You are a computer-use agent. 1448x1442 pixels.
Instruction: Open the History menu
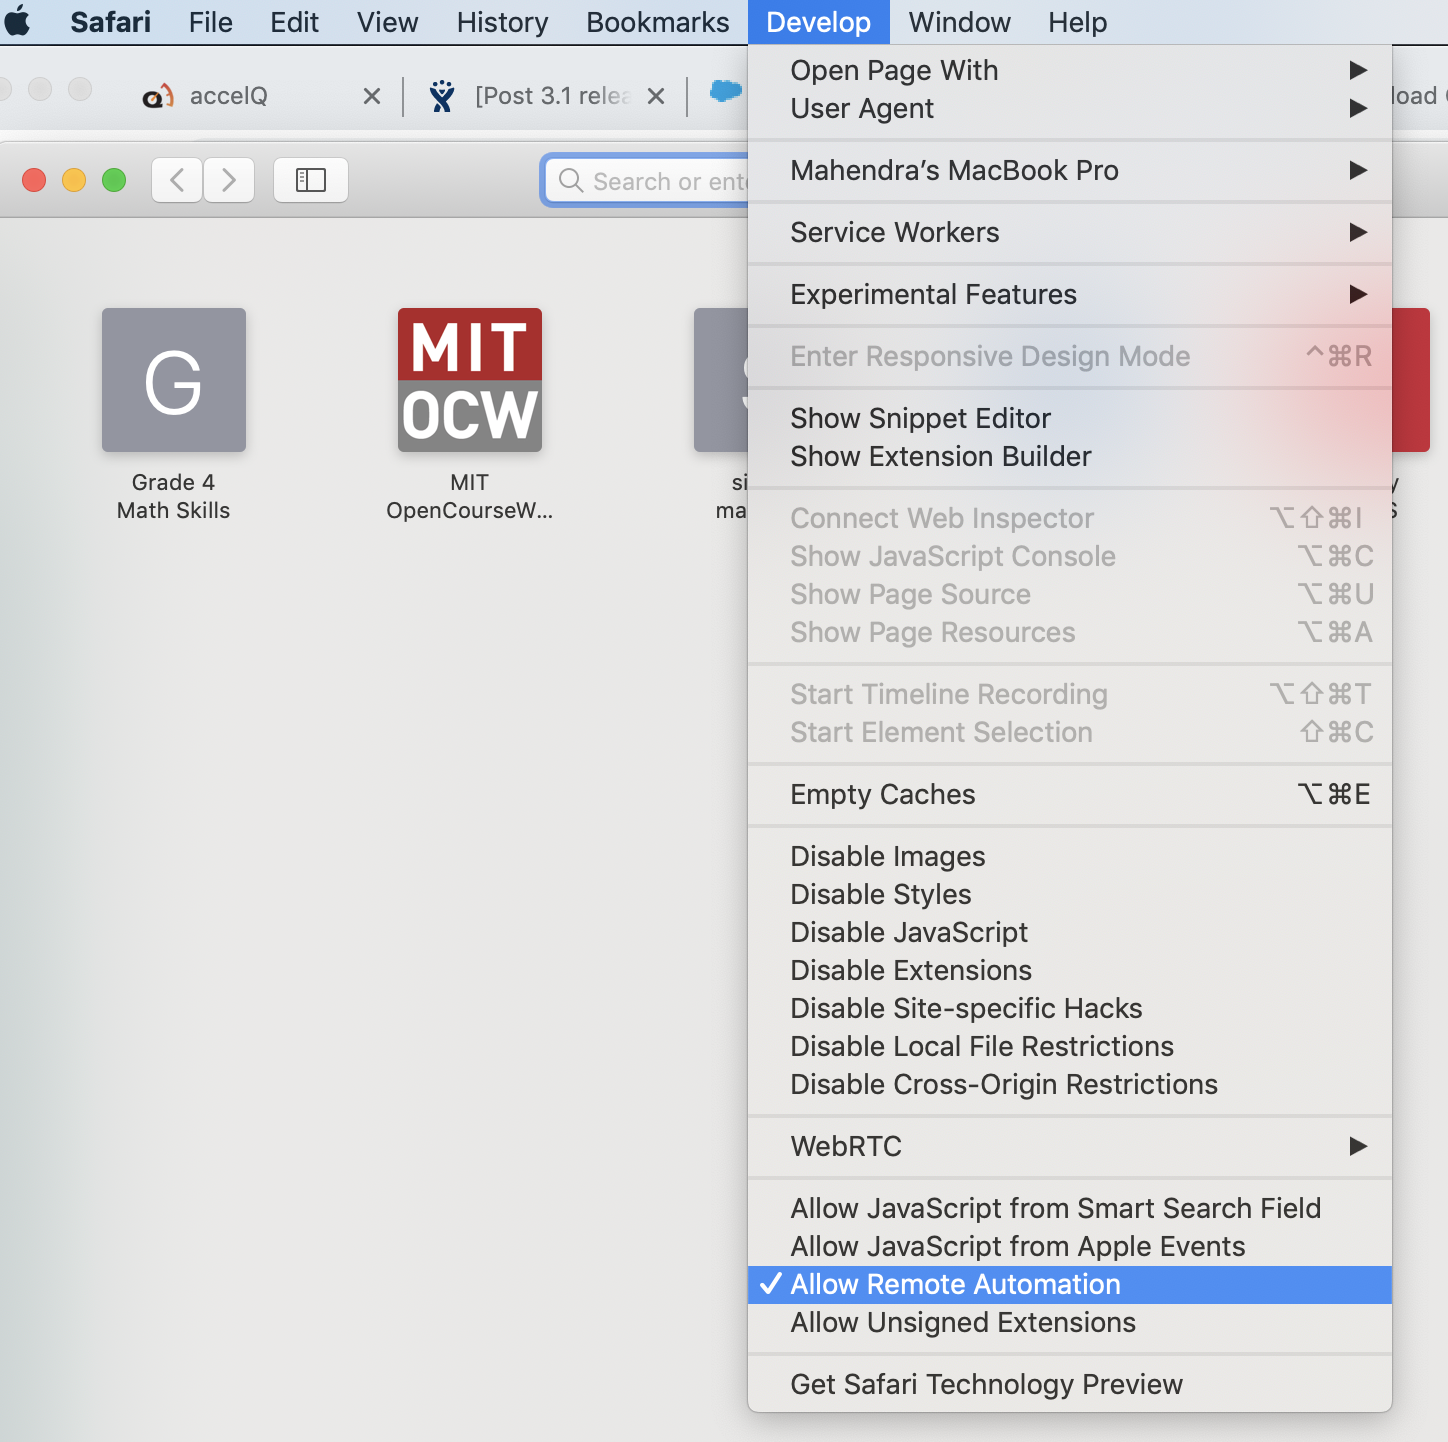502,22
